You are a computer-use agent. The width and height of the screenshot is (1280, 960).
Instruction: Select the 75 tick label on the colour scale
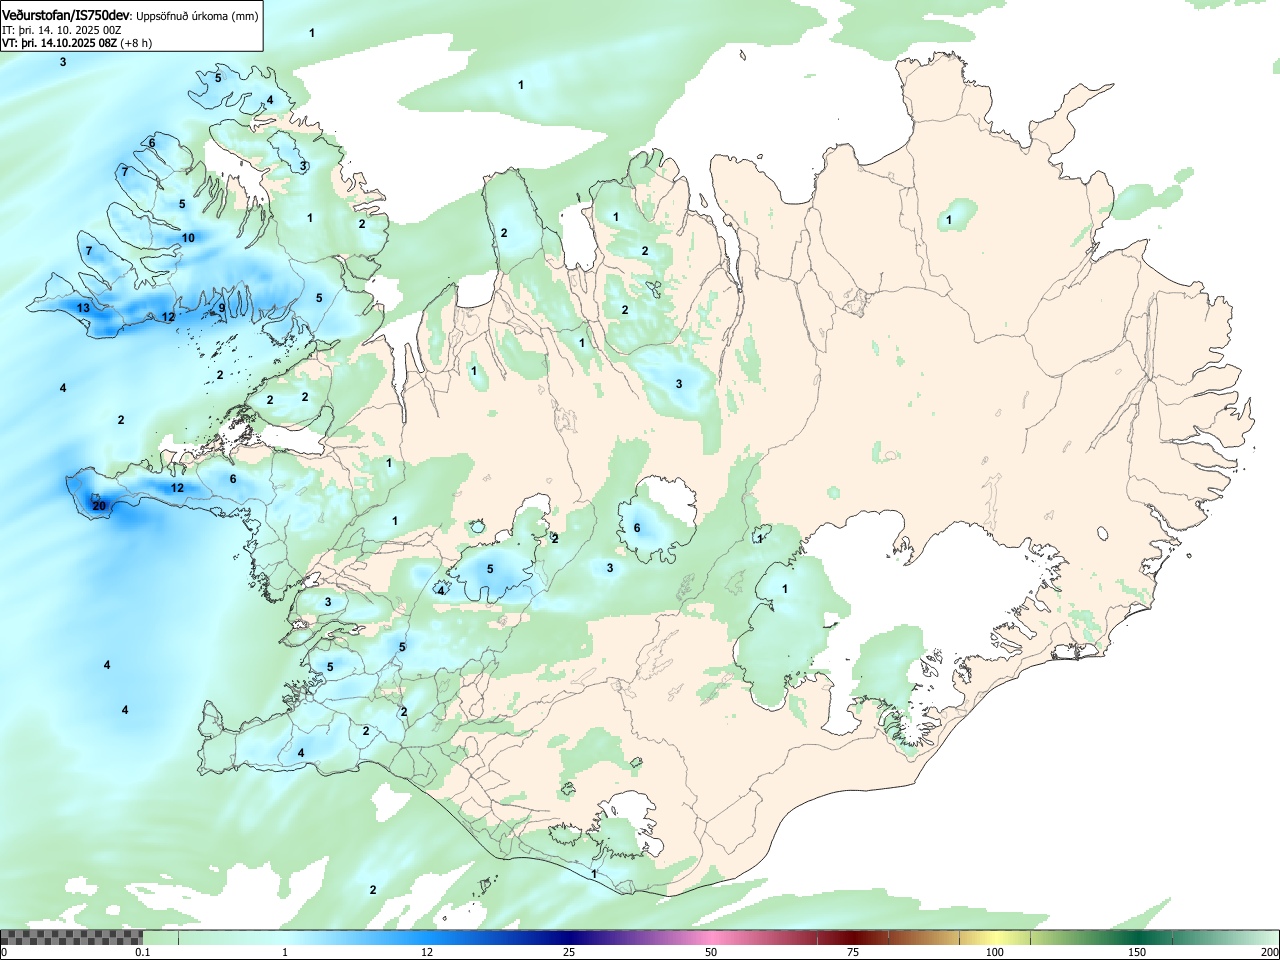[853, 952]
